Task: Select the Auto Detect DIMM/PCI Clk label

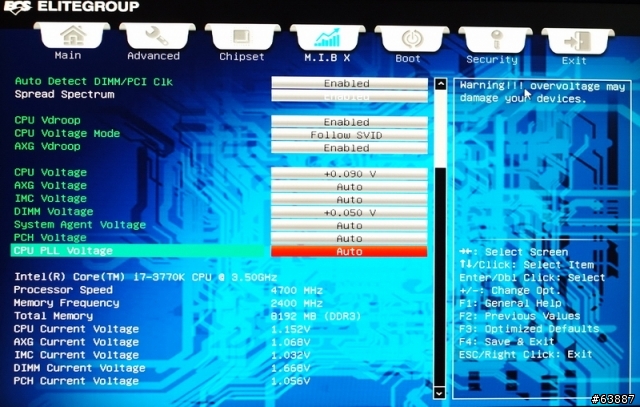Action: [x=93, y=81]
